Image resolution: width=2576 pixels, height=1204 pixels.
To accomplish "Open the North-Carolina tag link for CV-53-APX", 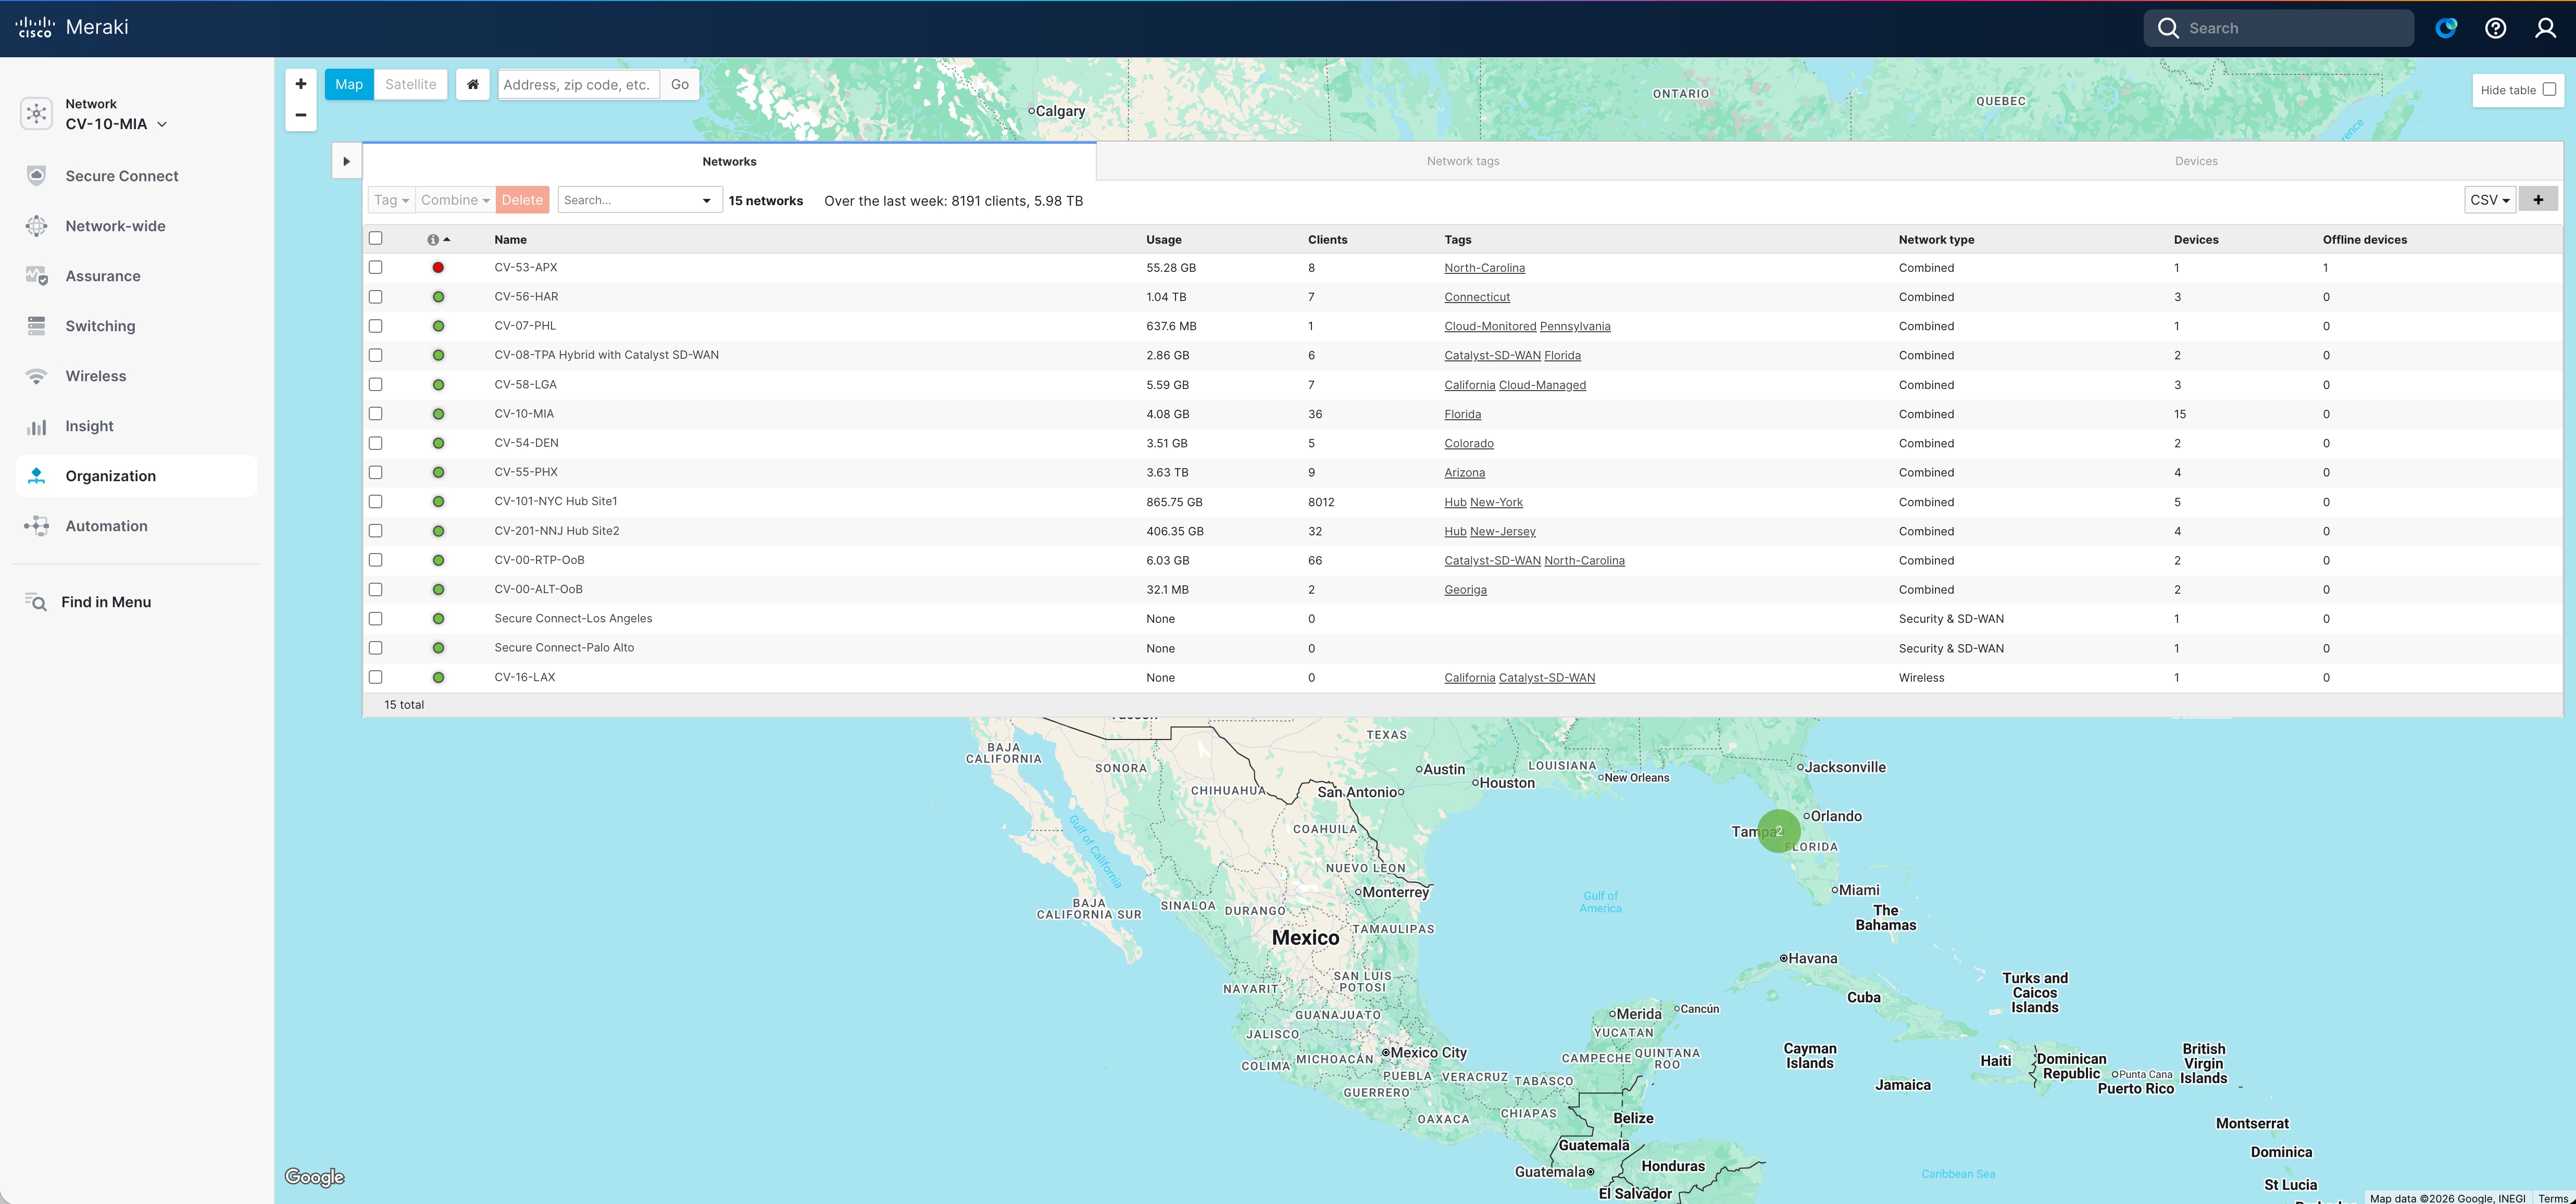I will coord(1484,268).
